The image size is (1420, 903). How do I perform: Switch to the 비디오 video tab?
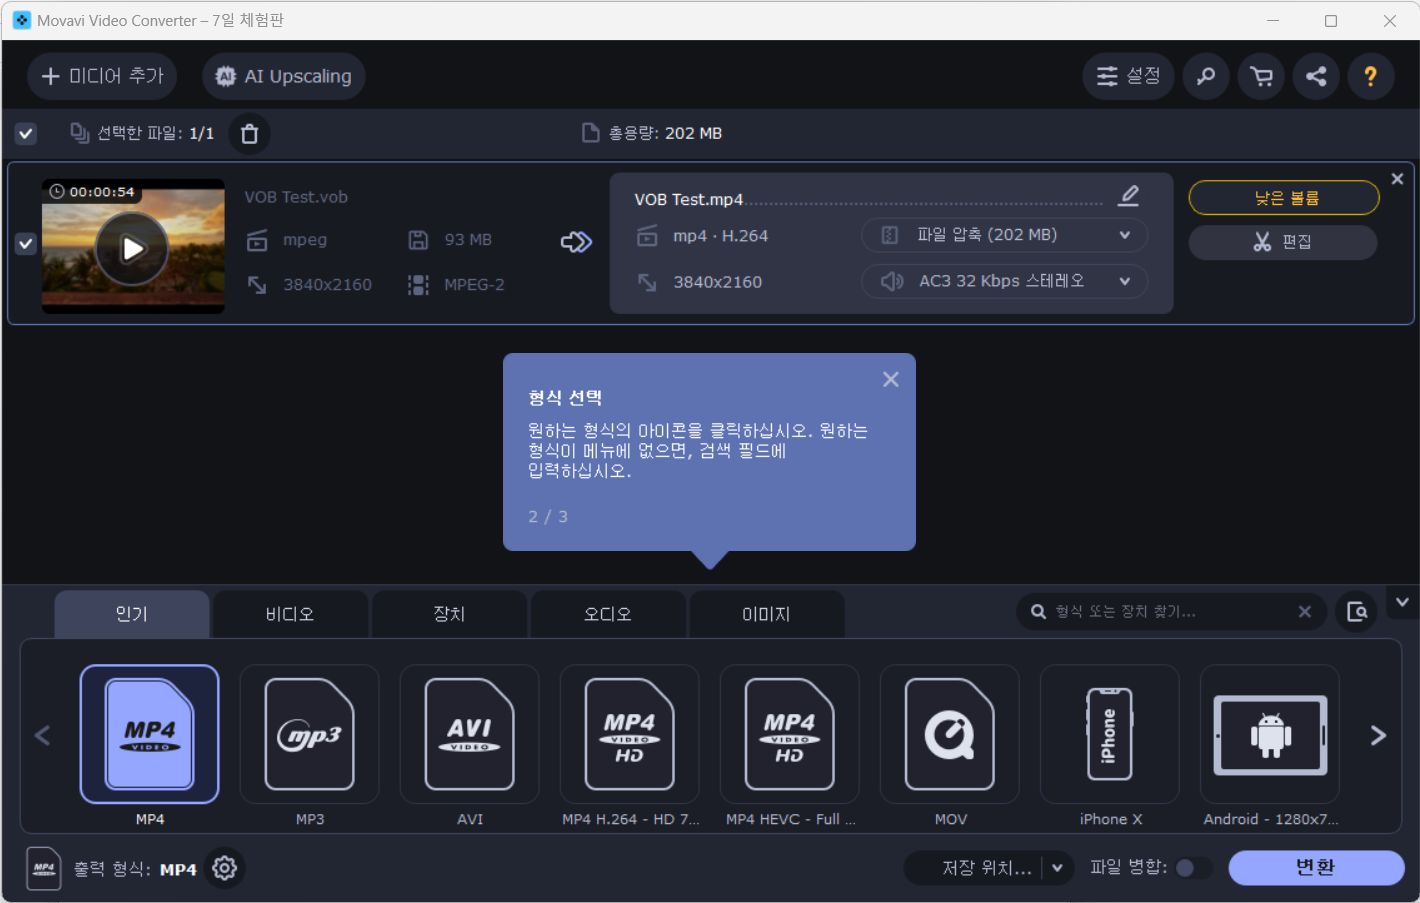pyautogui.click(x=290, y=614)
